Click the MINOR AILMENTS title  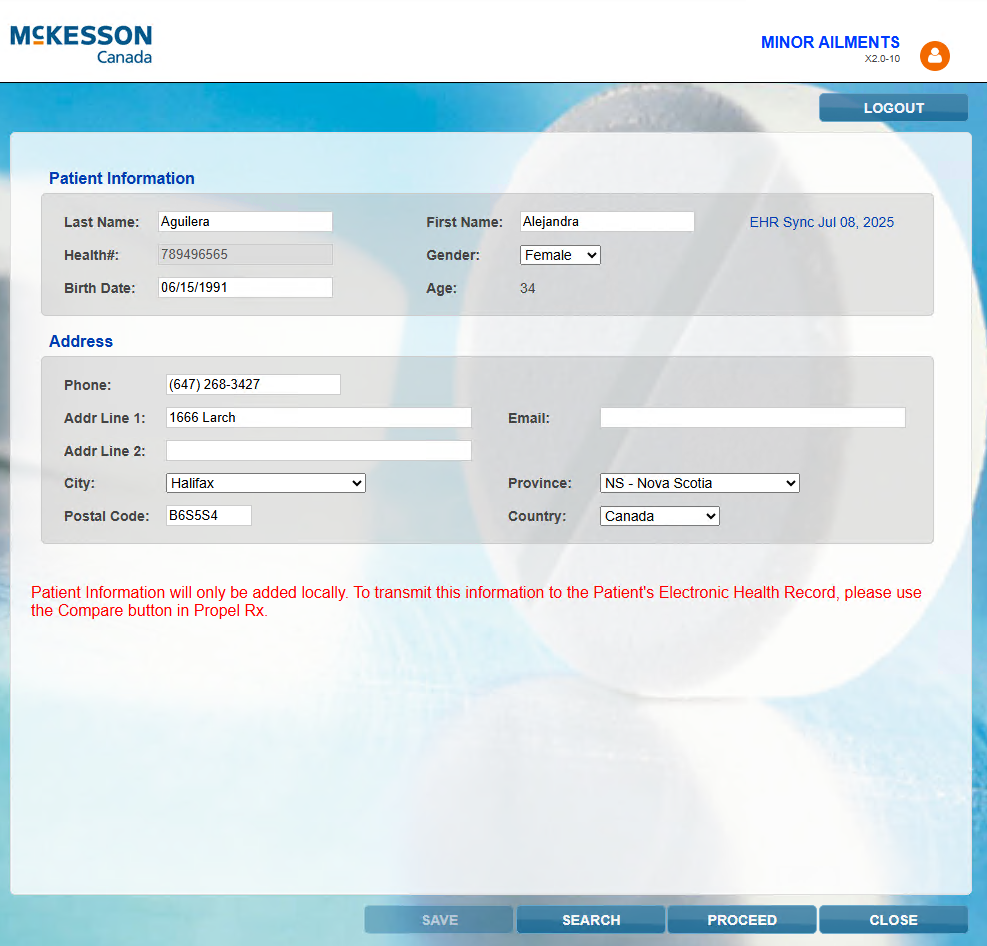coord(830,42)
